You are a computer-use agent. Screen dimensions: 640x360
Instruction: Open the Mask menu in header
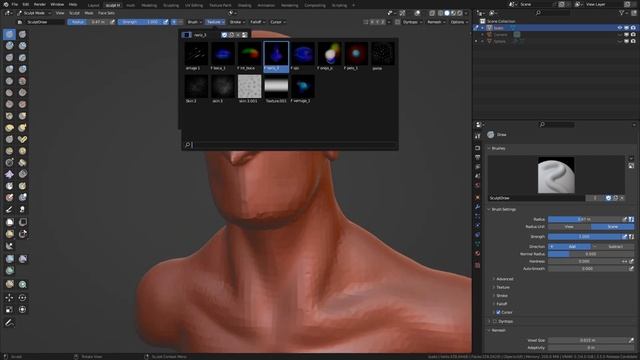tap(89, 13)
